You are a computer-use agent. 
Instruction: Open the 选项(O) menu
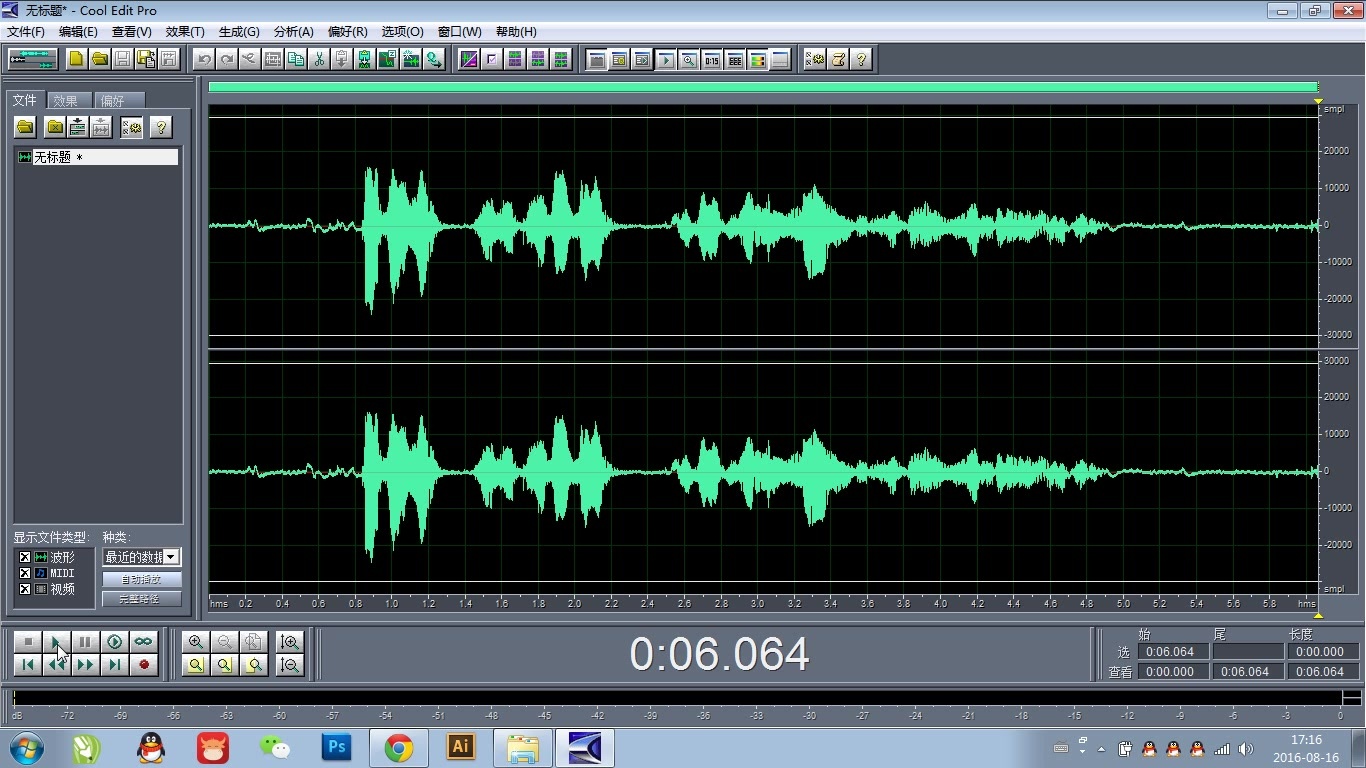coord(403,32)
